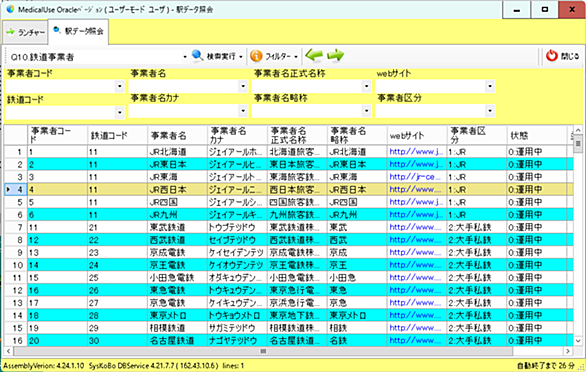Select 四国旅客鉄 formal name cell
The width and height of the screenshot is (586, 372).
point(297,202)
